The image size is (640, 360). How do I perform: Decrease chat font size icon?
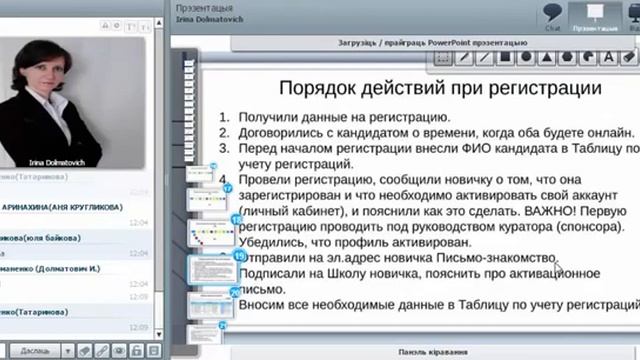click(145, 27)
